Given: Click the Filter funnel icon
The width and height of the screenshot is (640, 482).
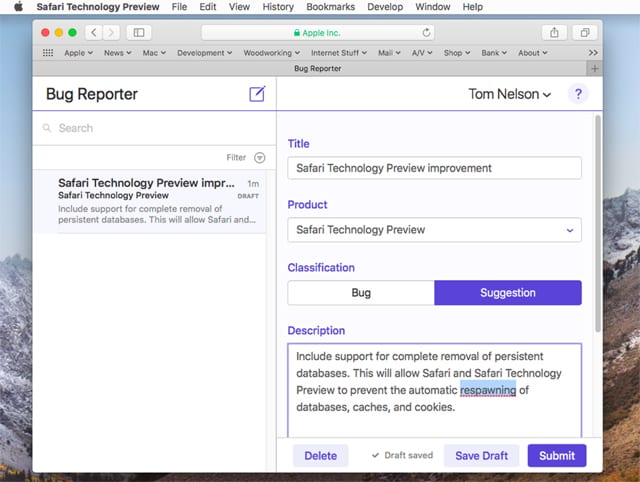Looking at the screenshot, I should tap(260, 158).
